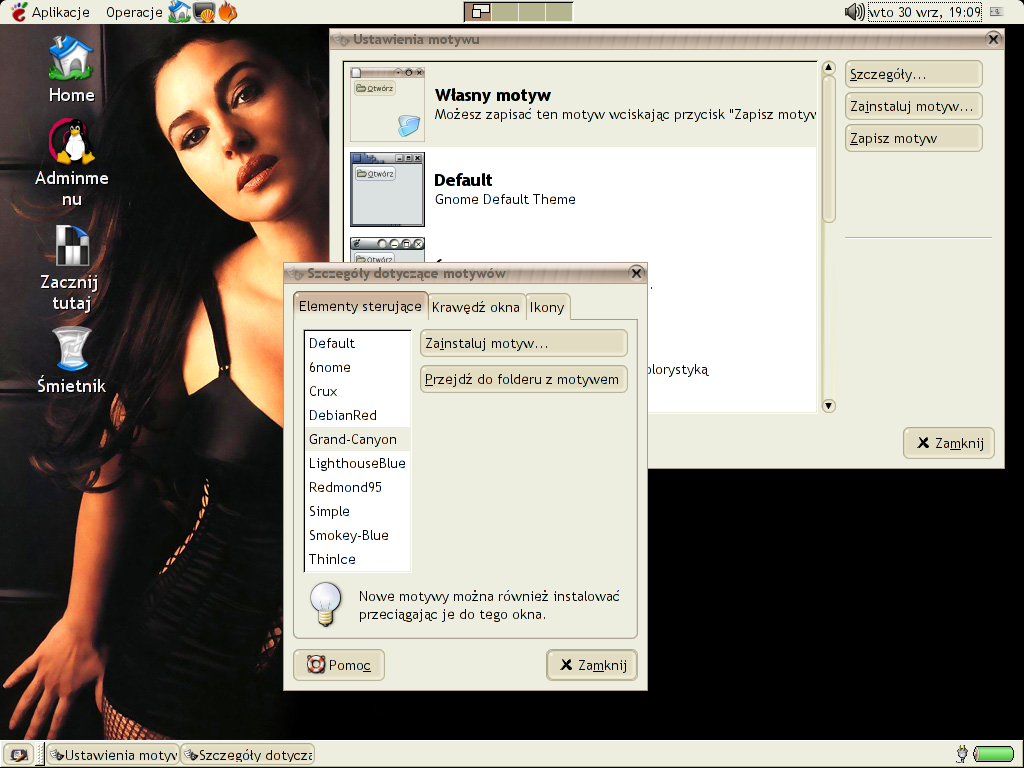Click the theme list scrollbar up arrow
The width and height of the screenshot is (1024, 768).
[829, 68]
